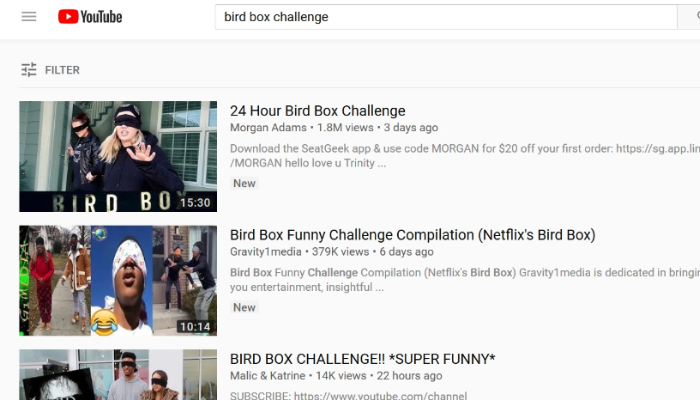Screen dimensions: 700x400
Task: Visit the Gravity1media channel
Action: tap(266, 252)
